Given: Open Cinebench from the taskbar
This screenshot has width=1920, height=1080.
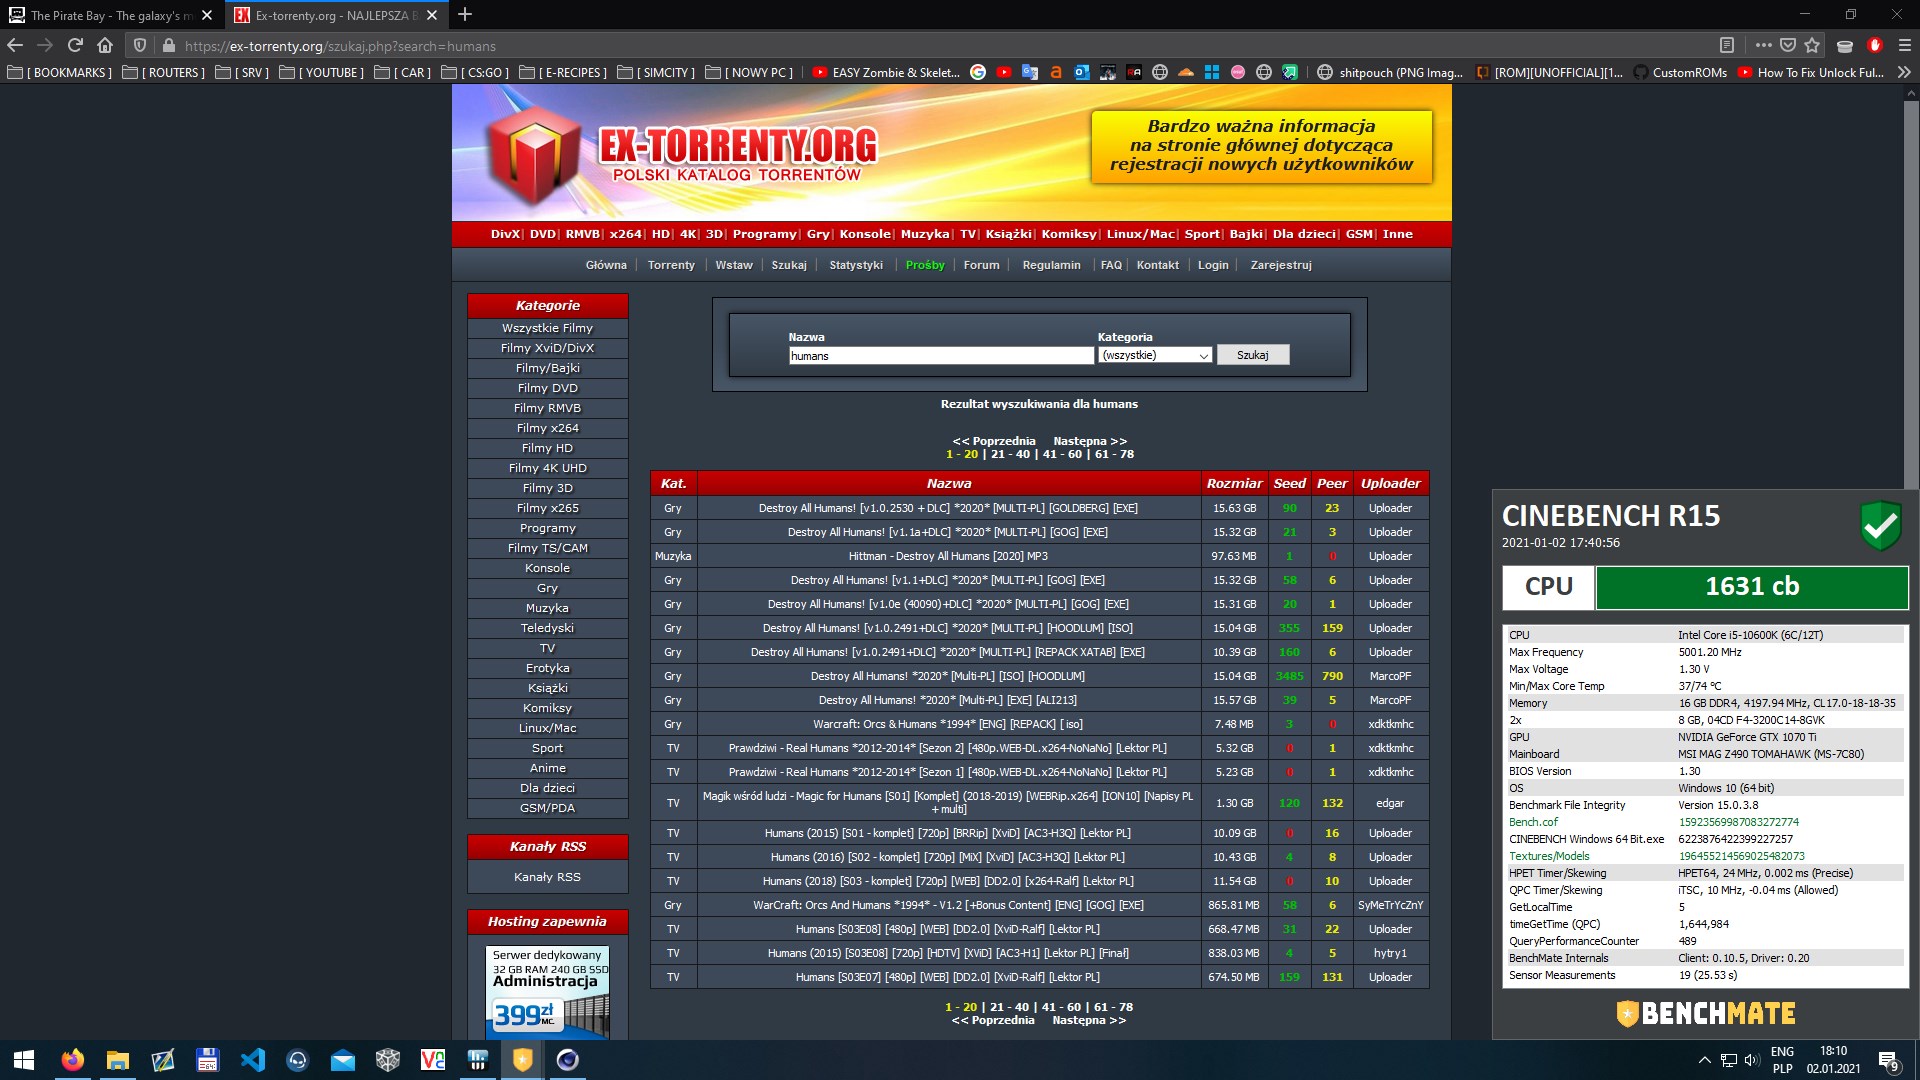Looking at the screenshot, I should click(568, 1060).
